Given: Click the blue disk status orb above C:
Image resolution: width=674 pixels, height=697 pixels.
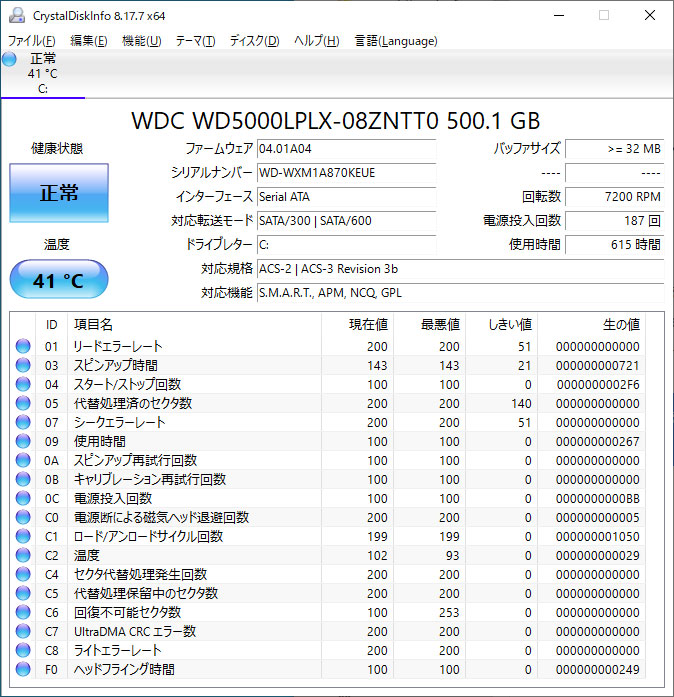Looking at the screenshot, I should tap(9, 59).
